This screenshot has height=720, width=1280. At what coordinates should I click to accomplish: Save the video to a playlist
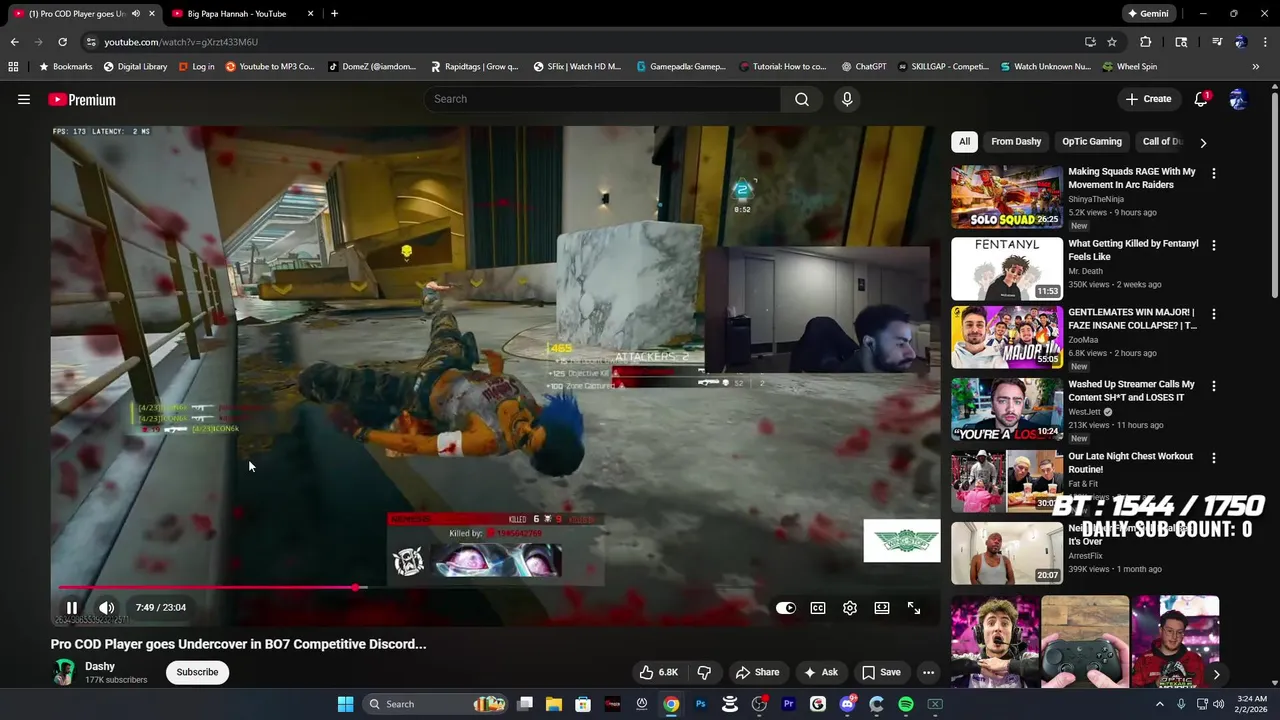tap(881, 672)
